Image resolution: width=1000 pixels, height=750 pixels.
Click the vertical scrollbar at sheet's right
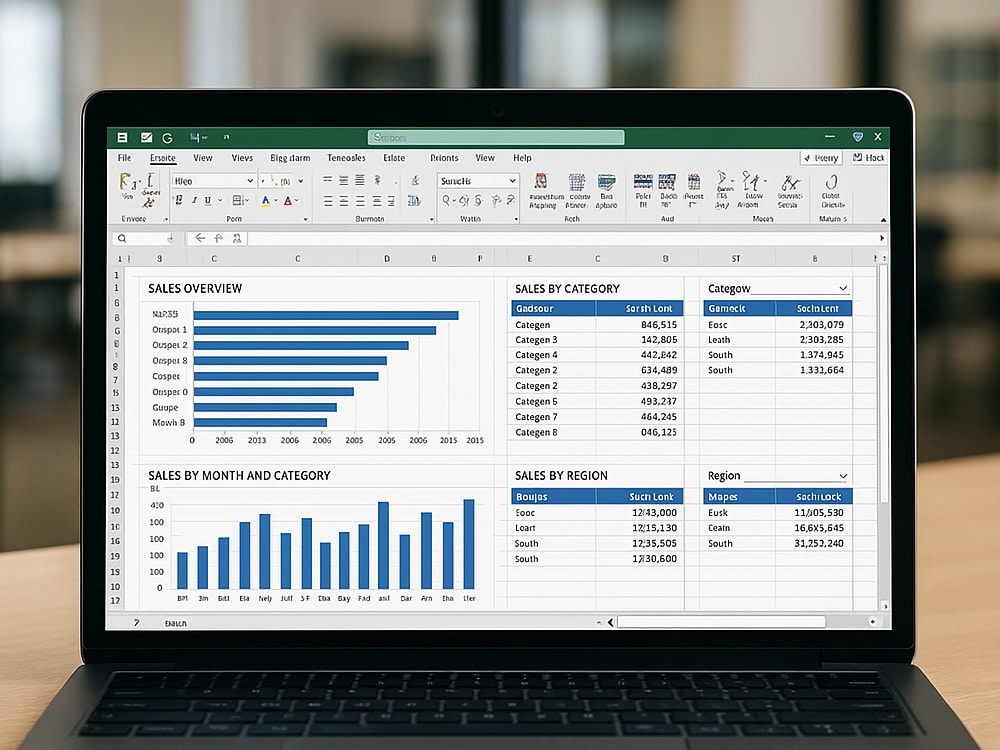pyautogui.click(x=883, y=383)
